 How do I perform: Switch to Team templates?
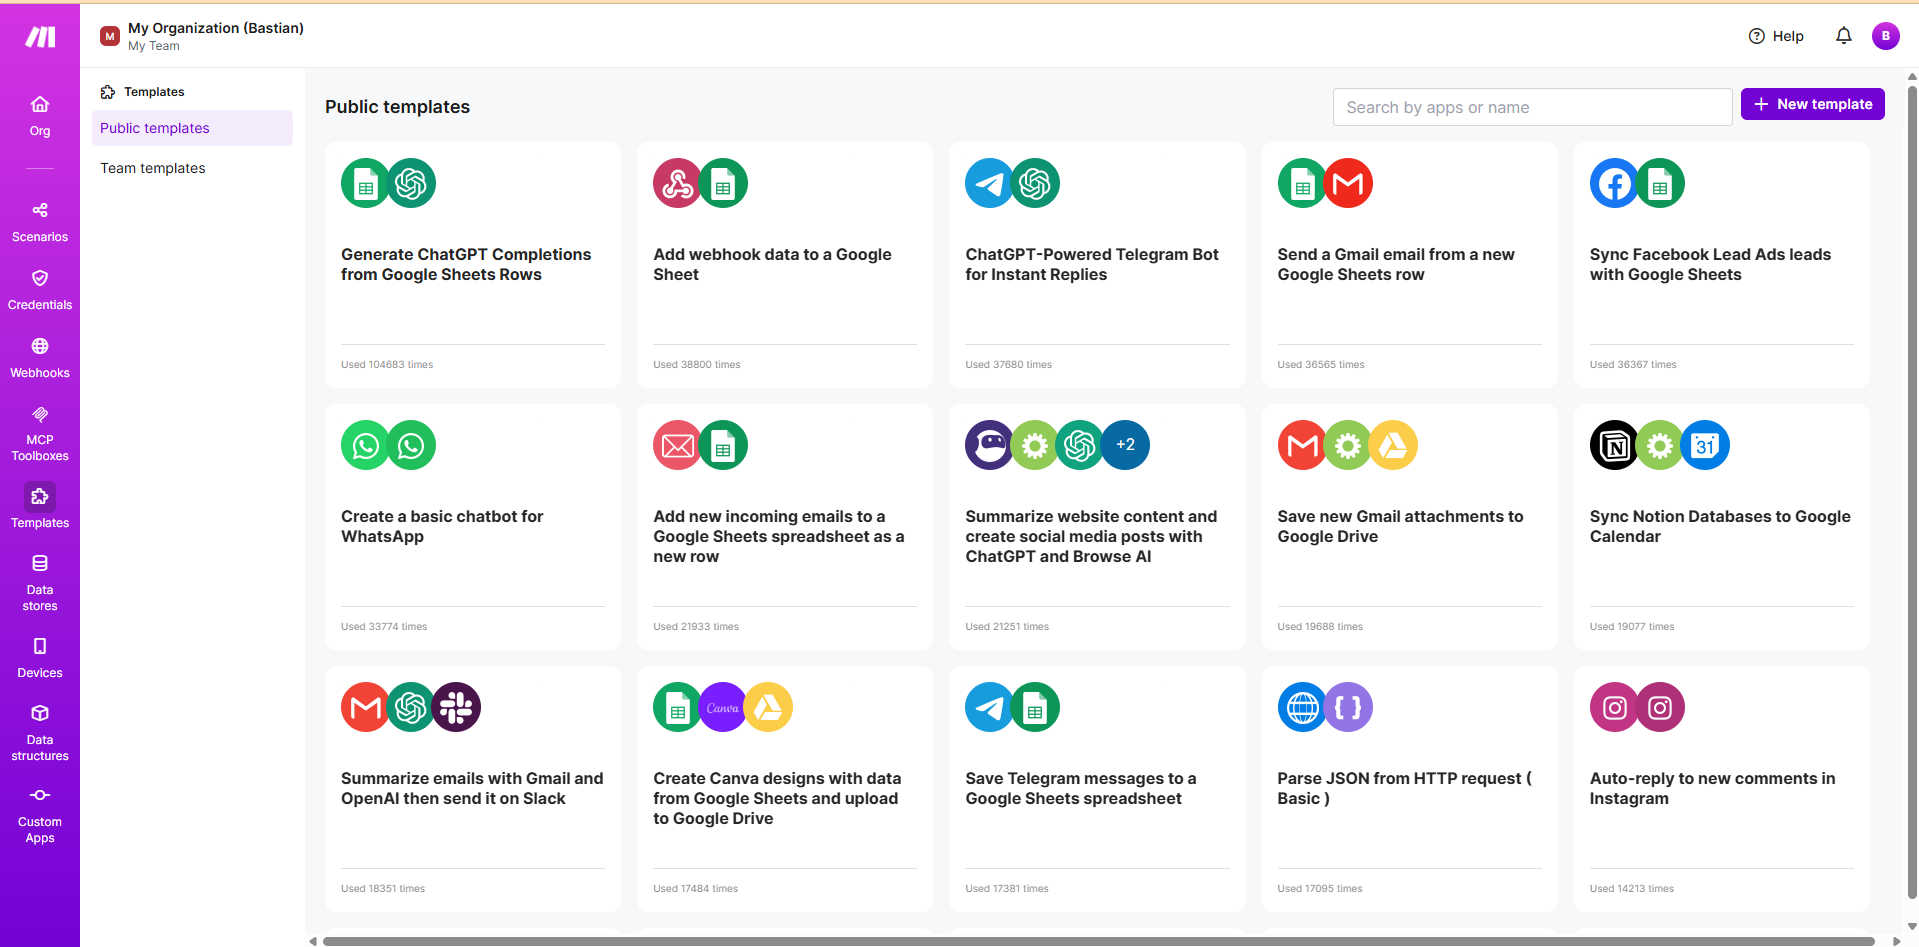[153, 168]
